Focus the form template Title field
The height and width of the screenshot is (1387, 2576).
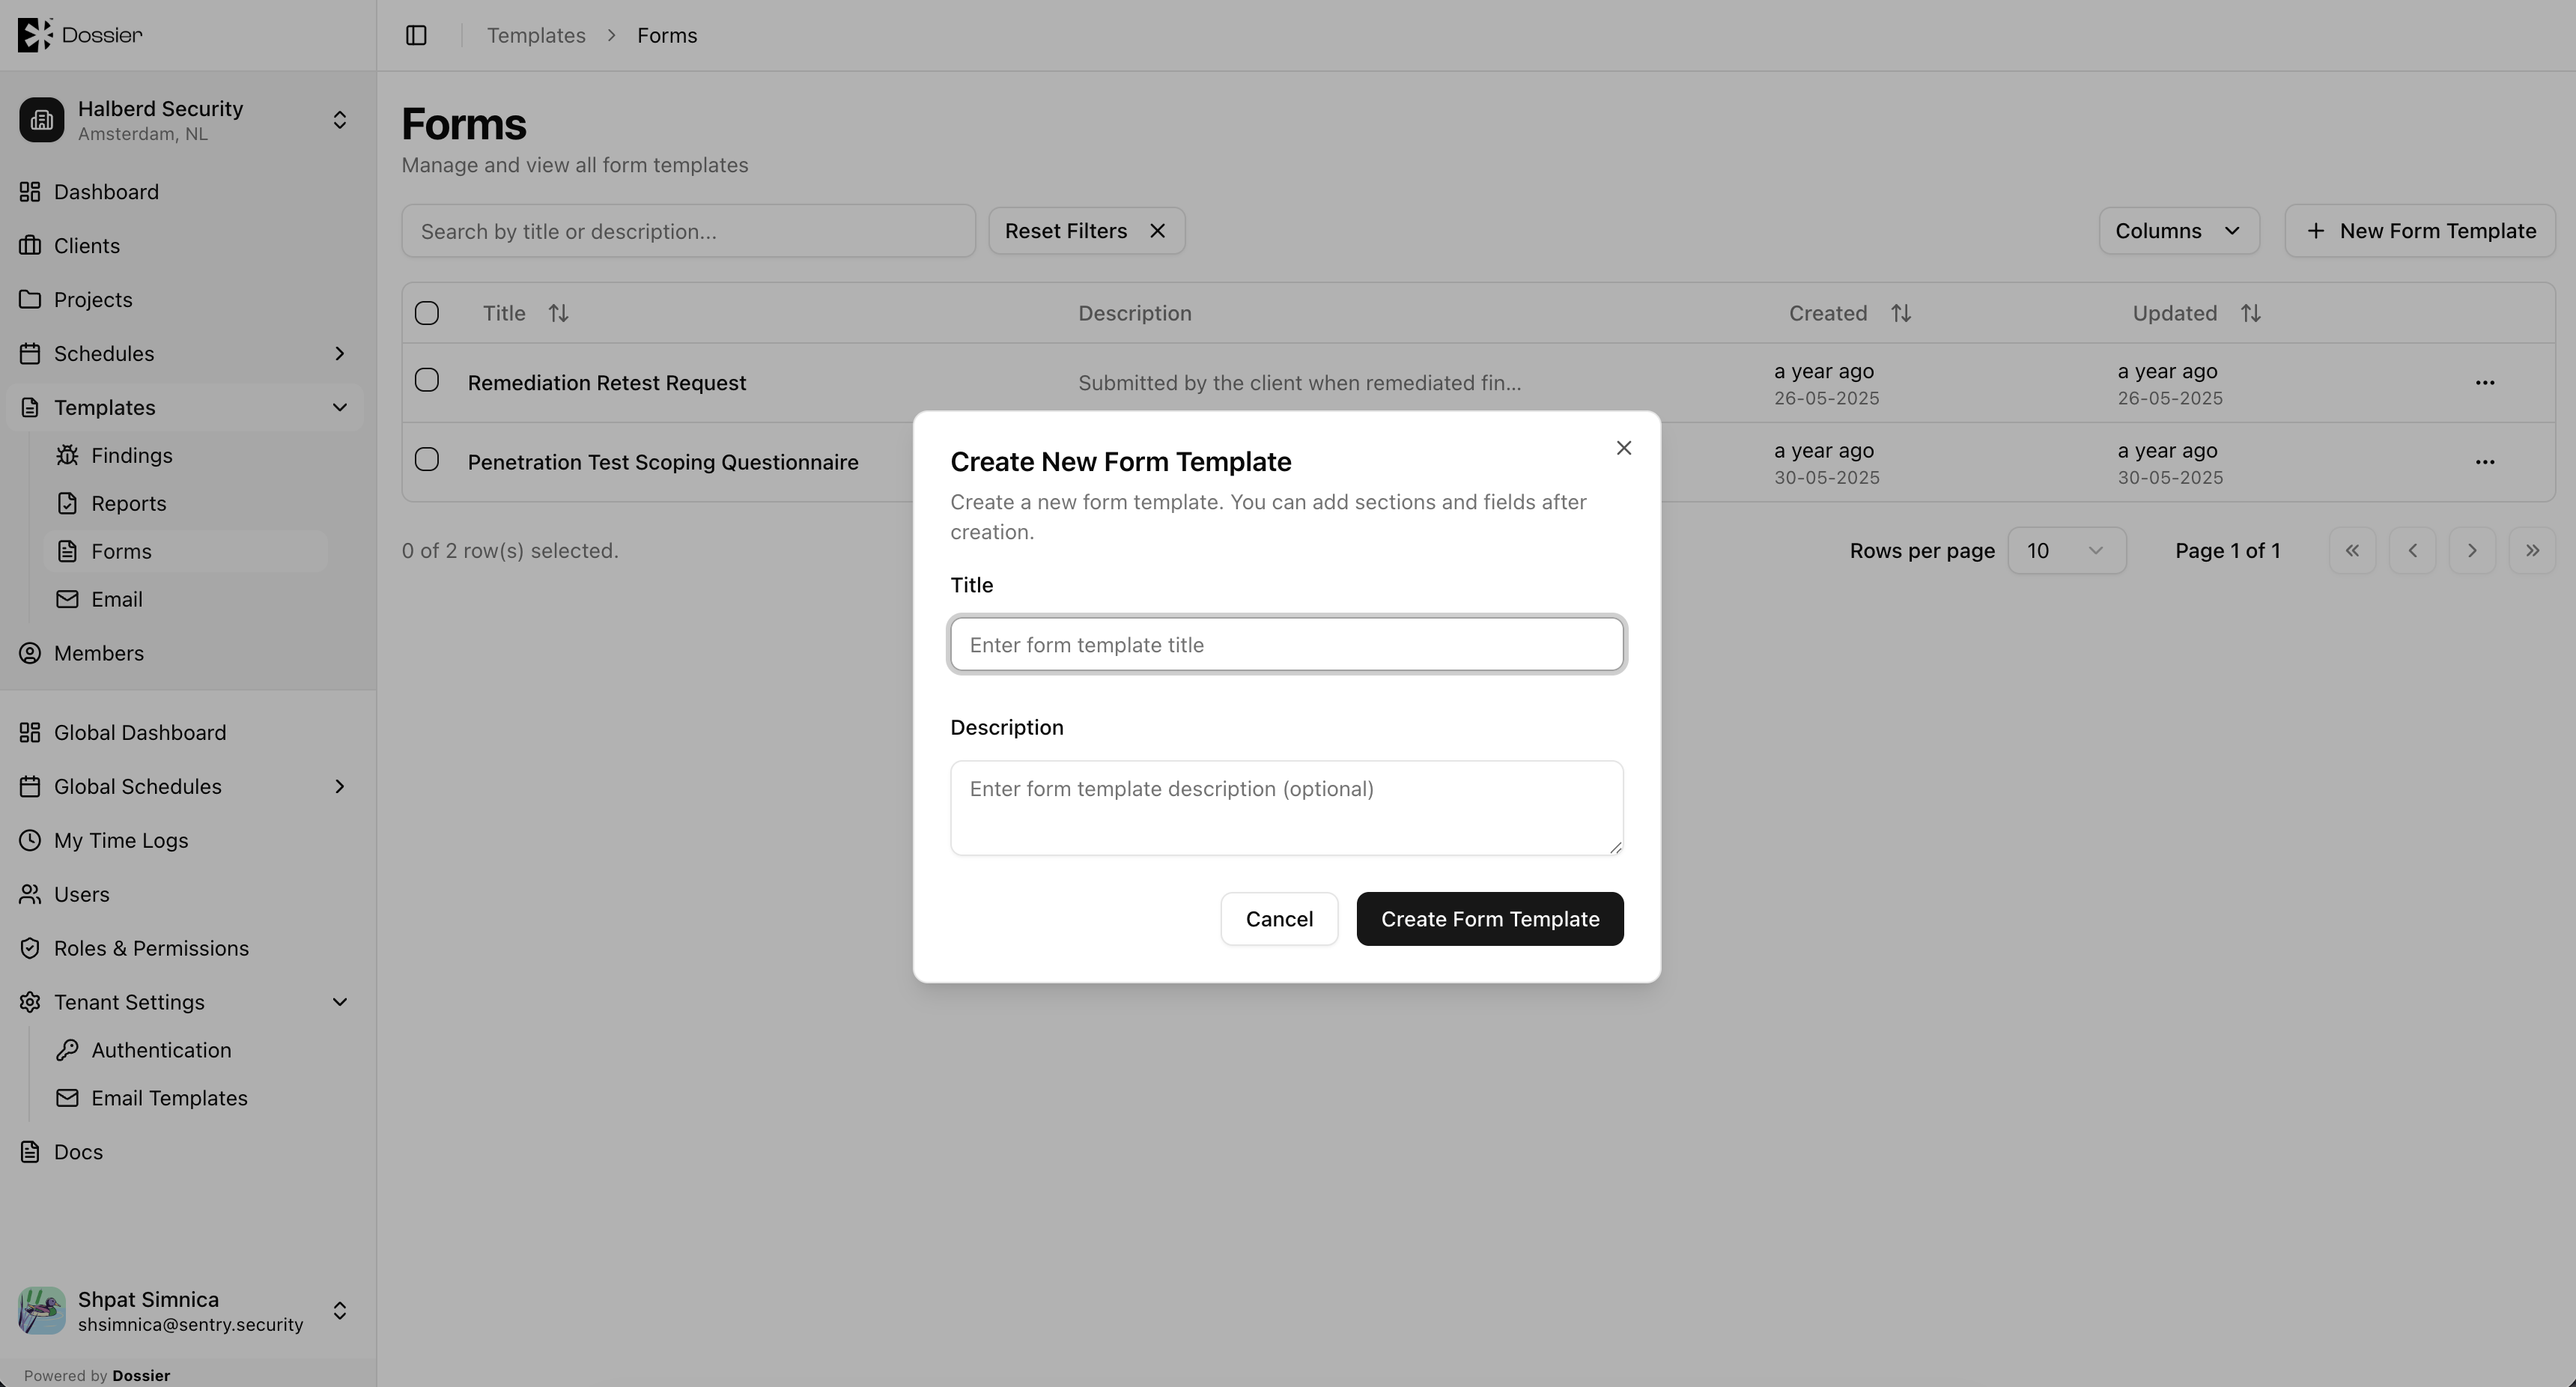(1287, 645)
